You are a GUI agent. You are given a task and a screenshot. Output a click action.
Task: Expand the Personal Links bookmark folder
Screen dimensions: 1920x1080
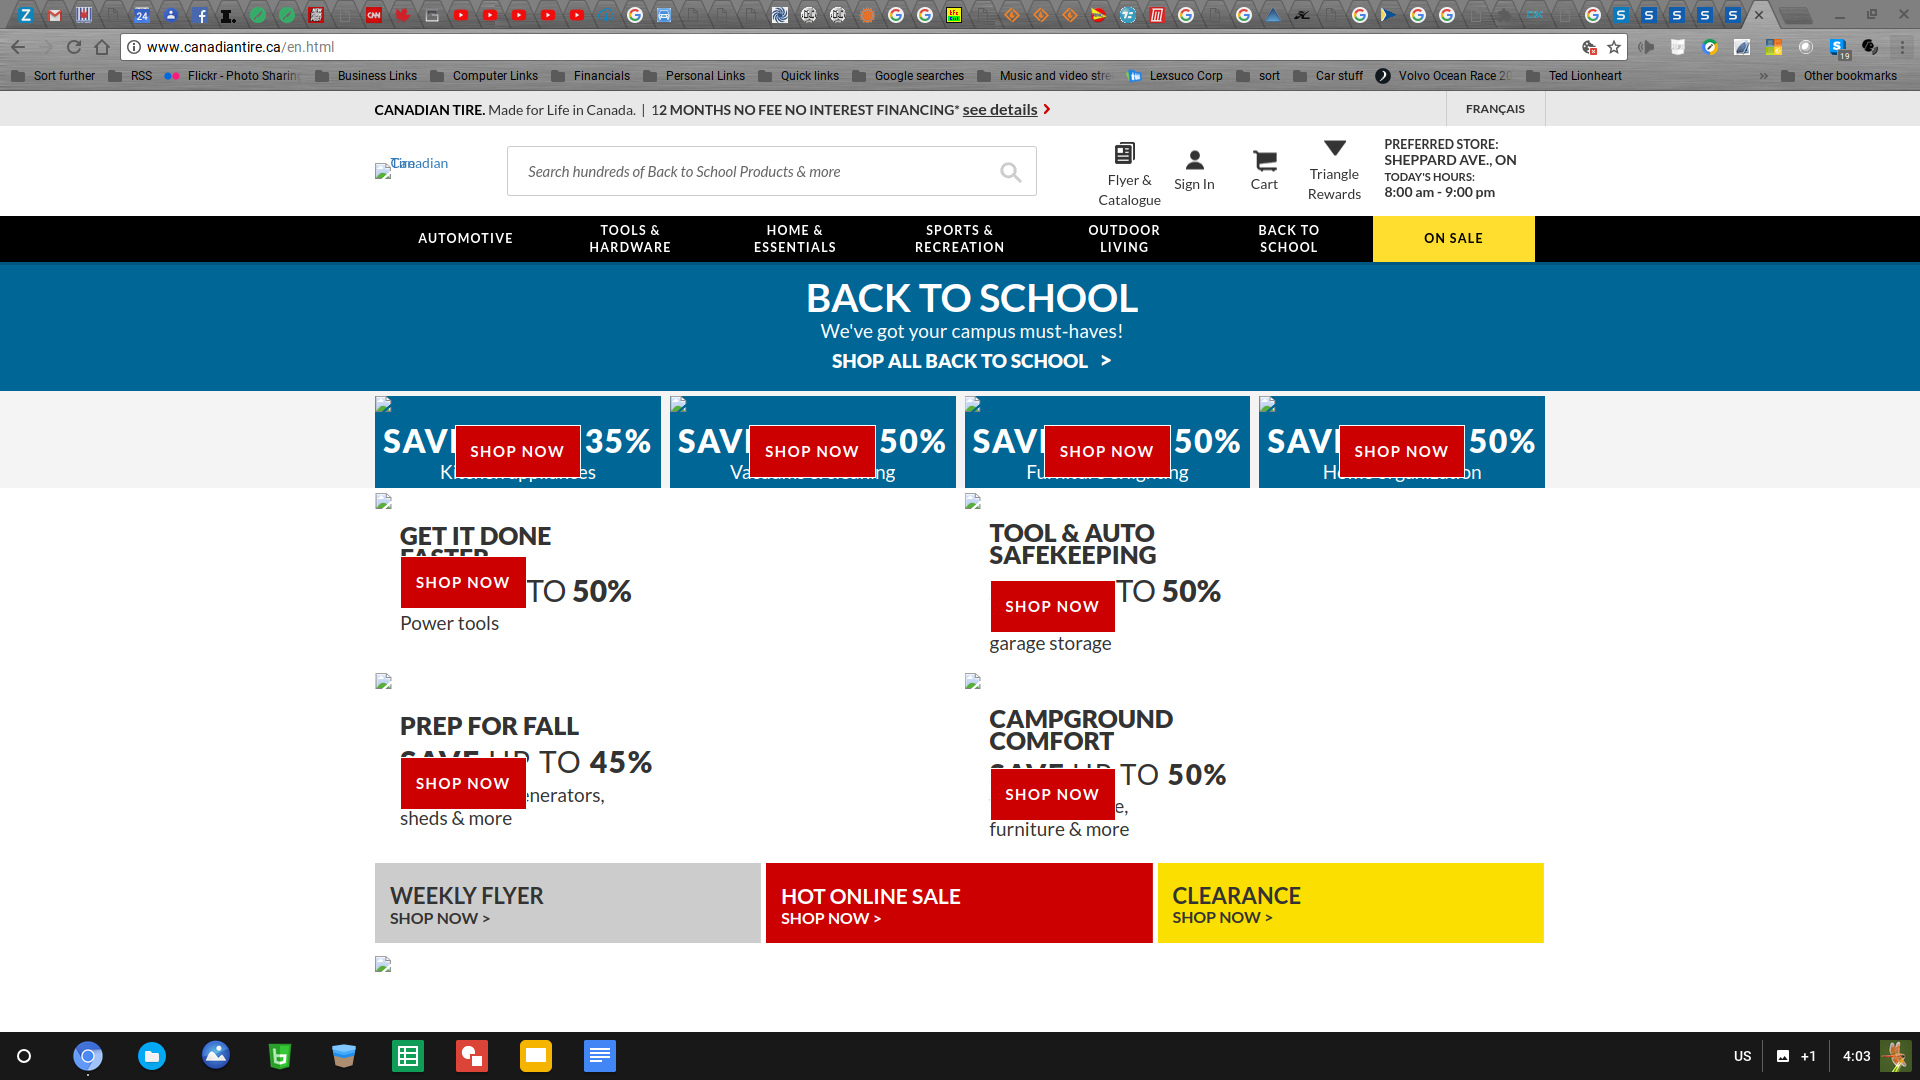694,76
